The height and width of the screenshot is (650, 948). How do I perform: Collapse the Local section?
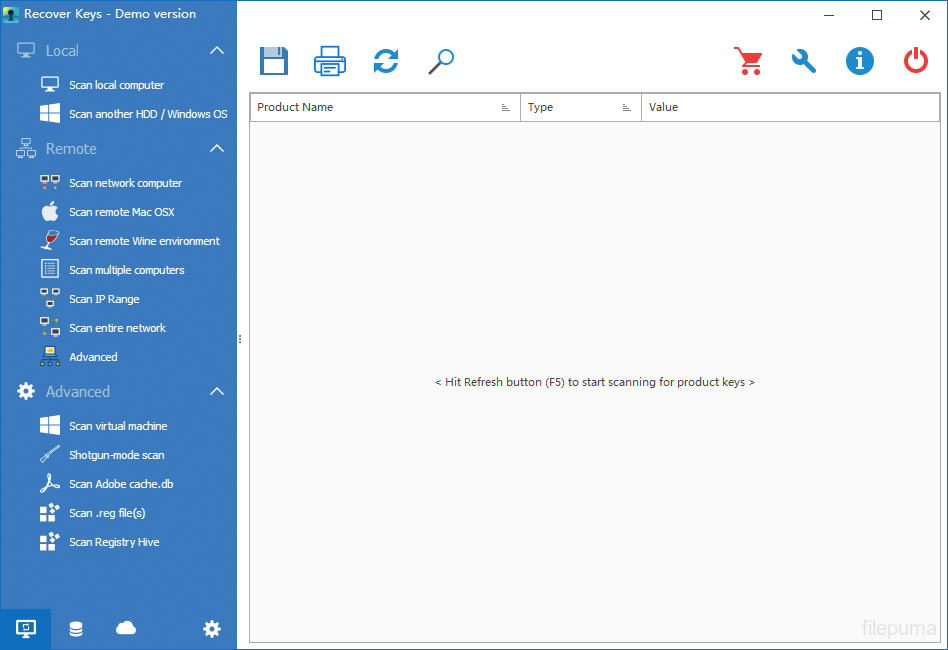[217, 51]
